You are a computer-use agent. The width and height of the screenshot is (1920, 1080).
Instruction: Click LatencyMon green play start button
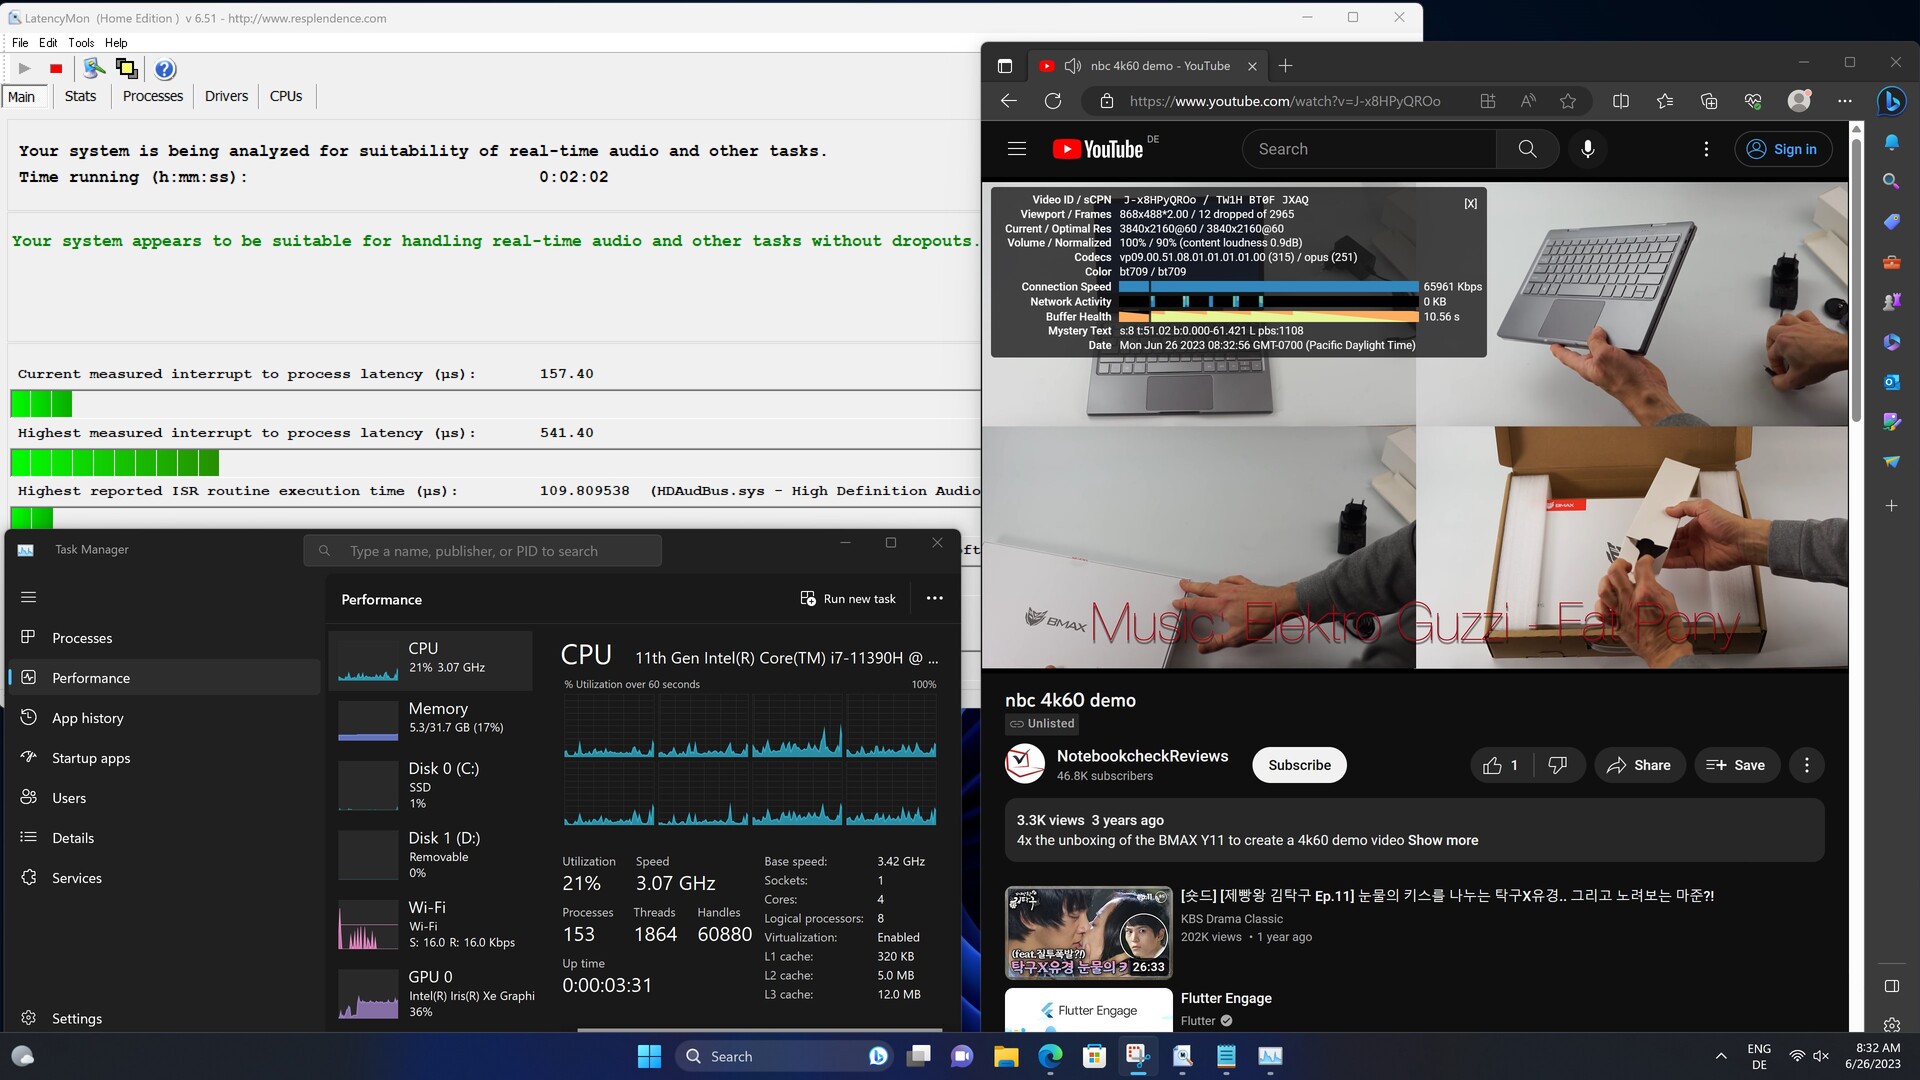point(24,69)
